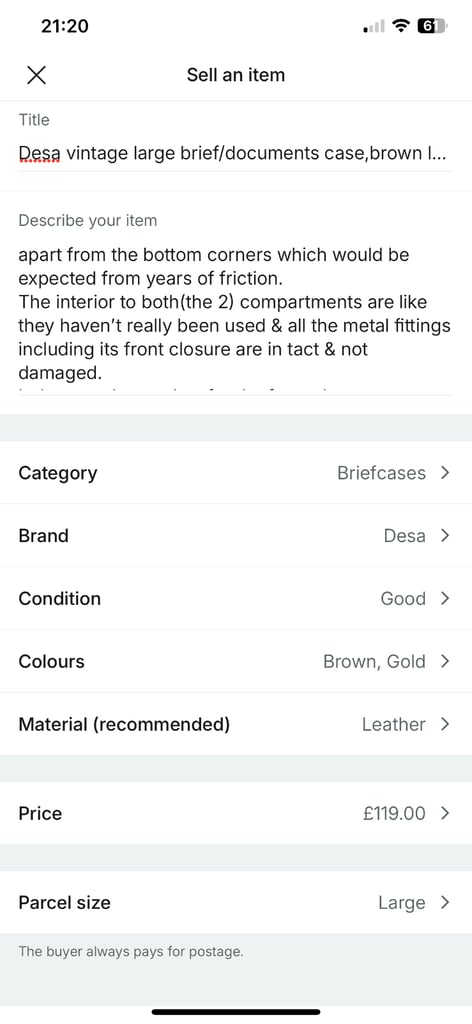Expand Condition chevron next to Good
The width and height of the screenshot is (472, 1024).
point(445,598)
